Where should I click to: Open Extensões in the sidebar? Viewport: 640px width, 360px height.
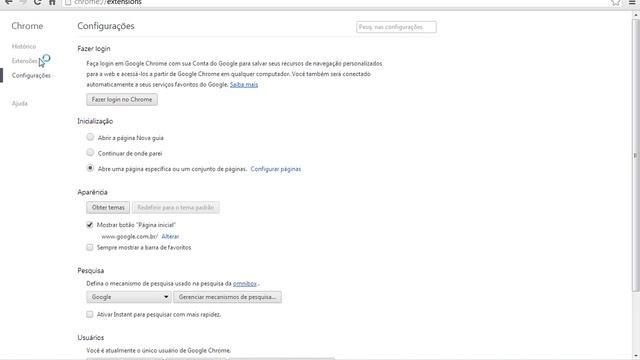point(24,61)
